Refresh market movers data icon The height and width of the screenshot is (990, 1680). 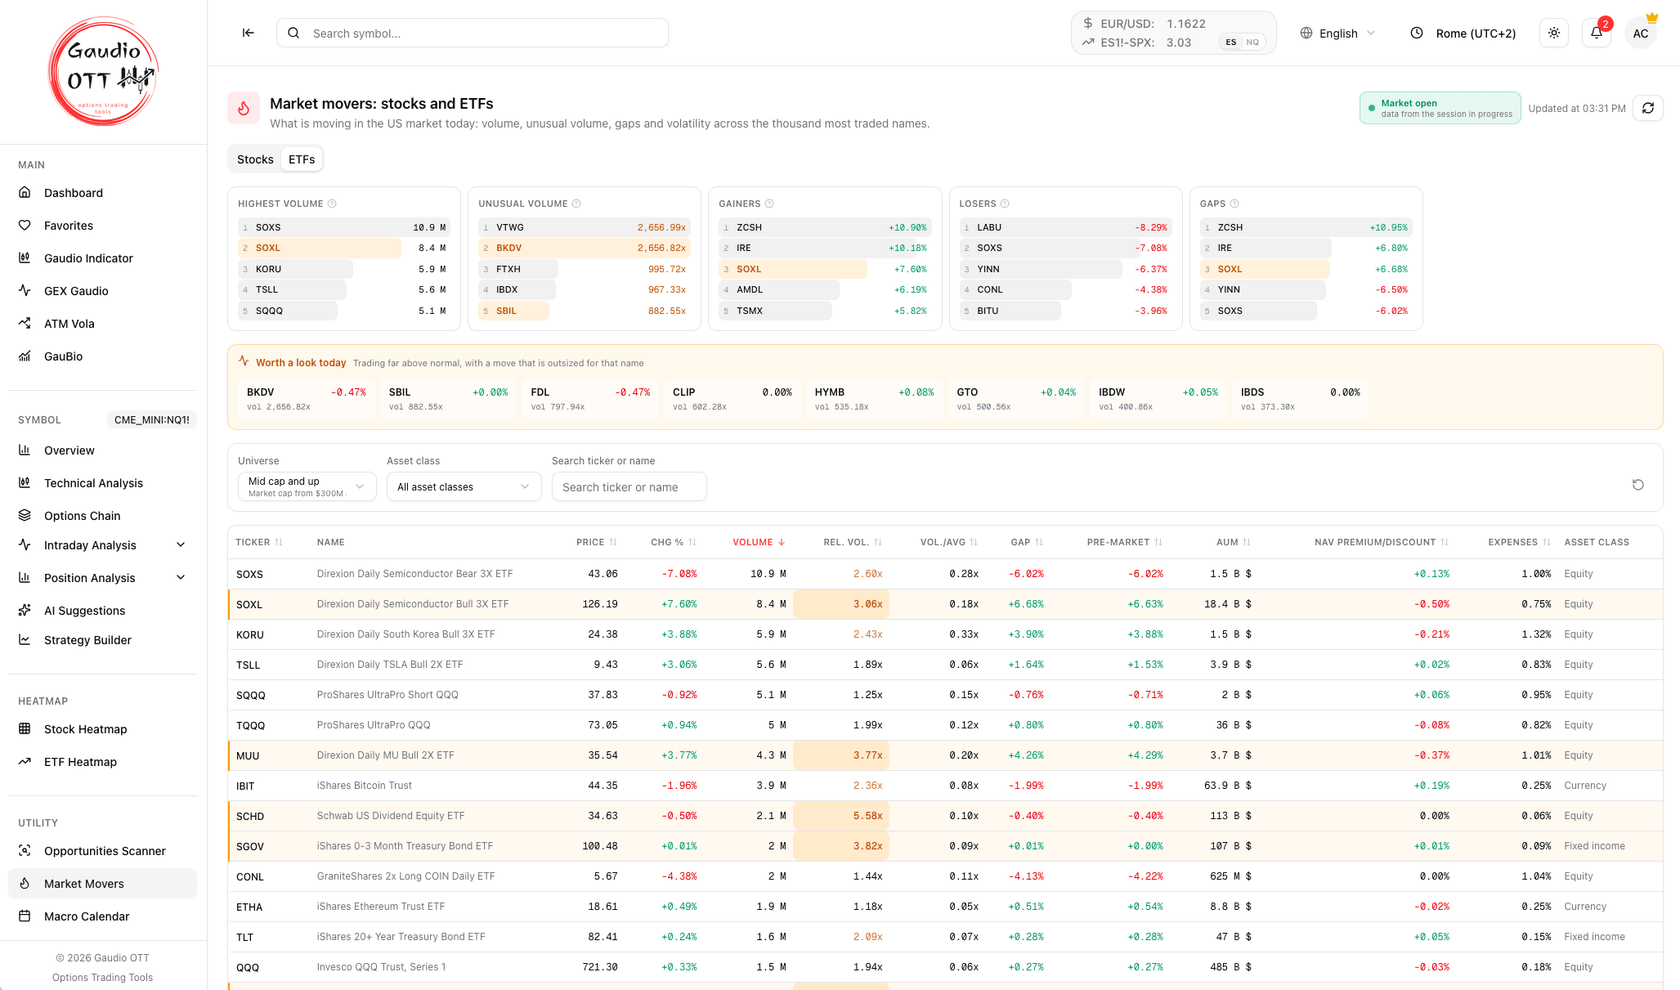click(1648, 108)
